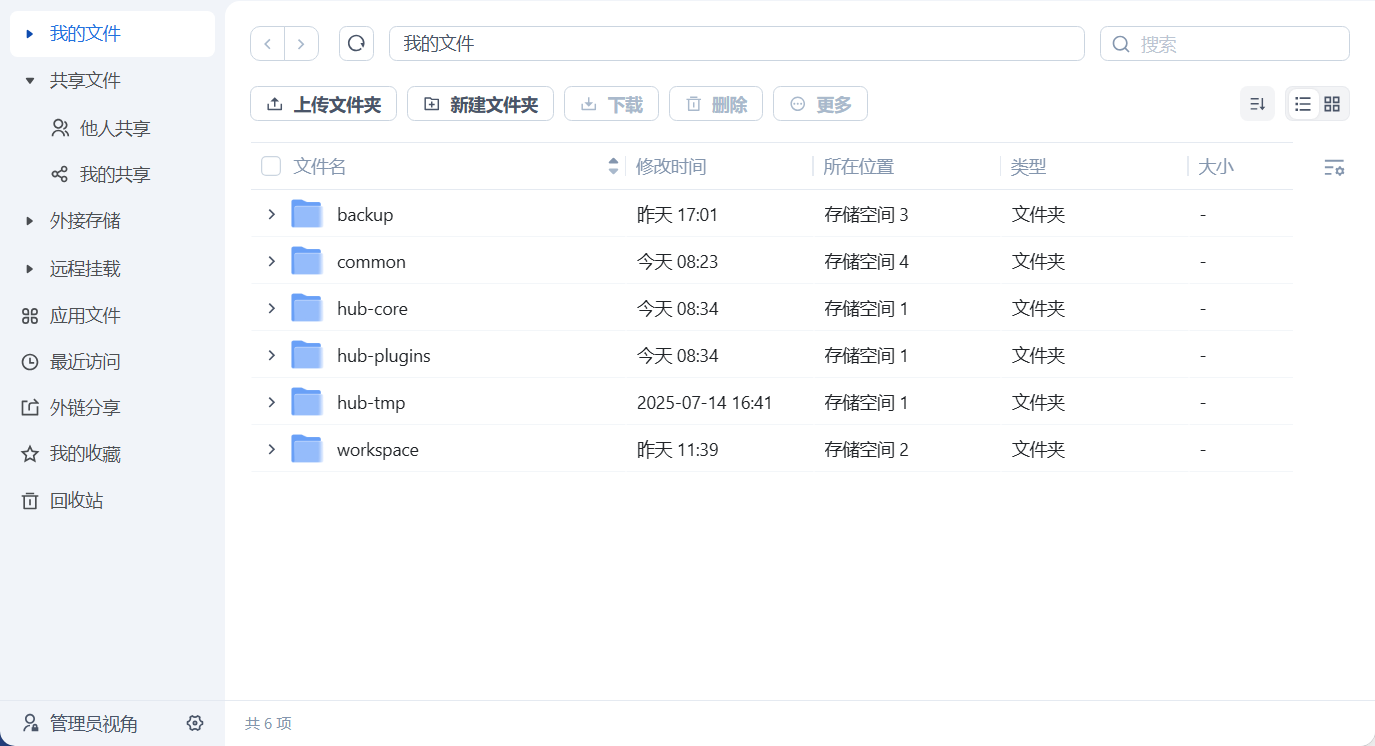Click the 新建文件夹 button
Viewport: 1375px width, 746px height.
(480, 104)
